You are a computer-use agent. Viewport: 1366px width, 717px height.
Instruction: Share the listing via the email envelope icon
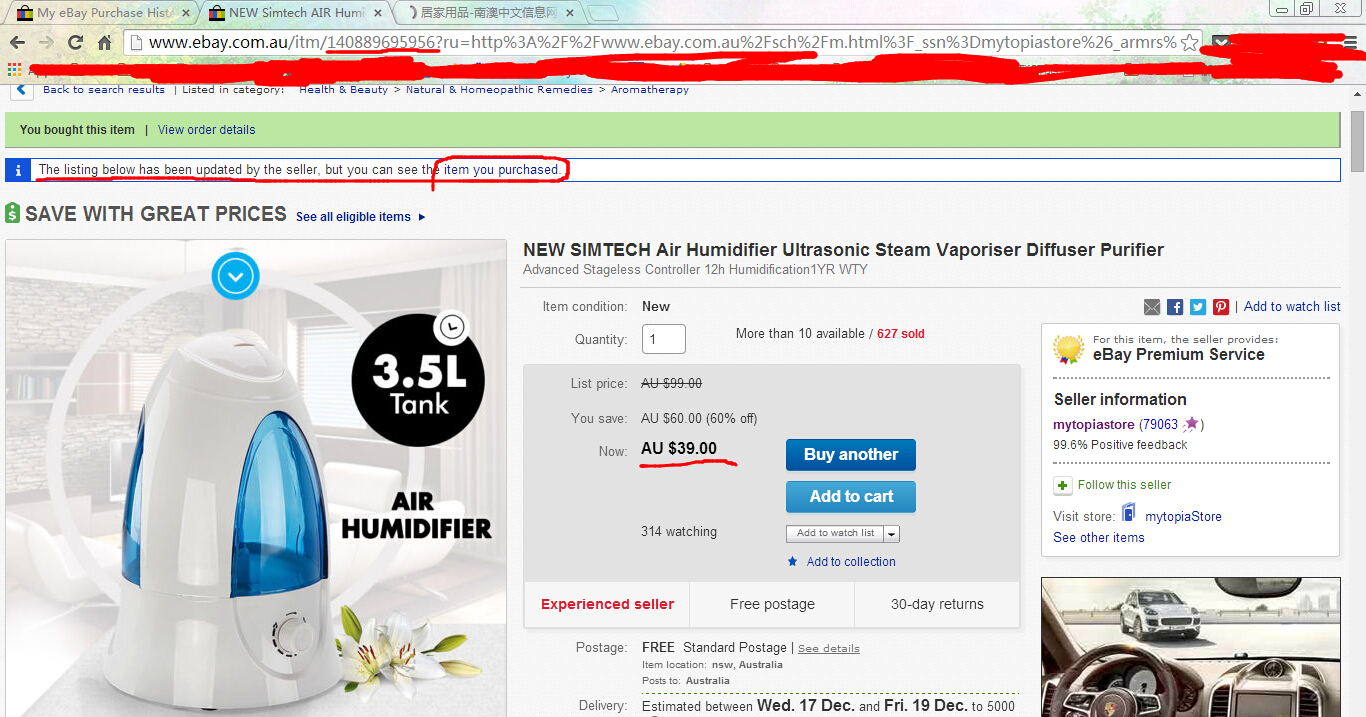[1152, 307]
